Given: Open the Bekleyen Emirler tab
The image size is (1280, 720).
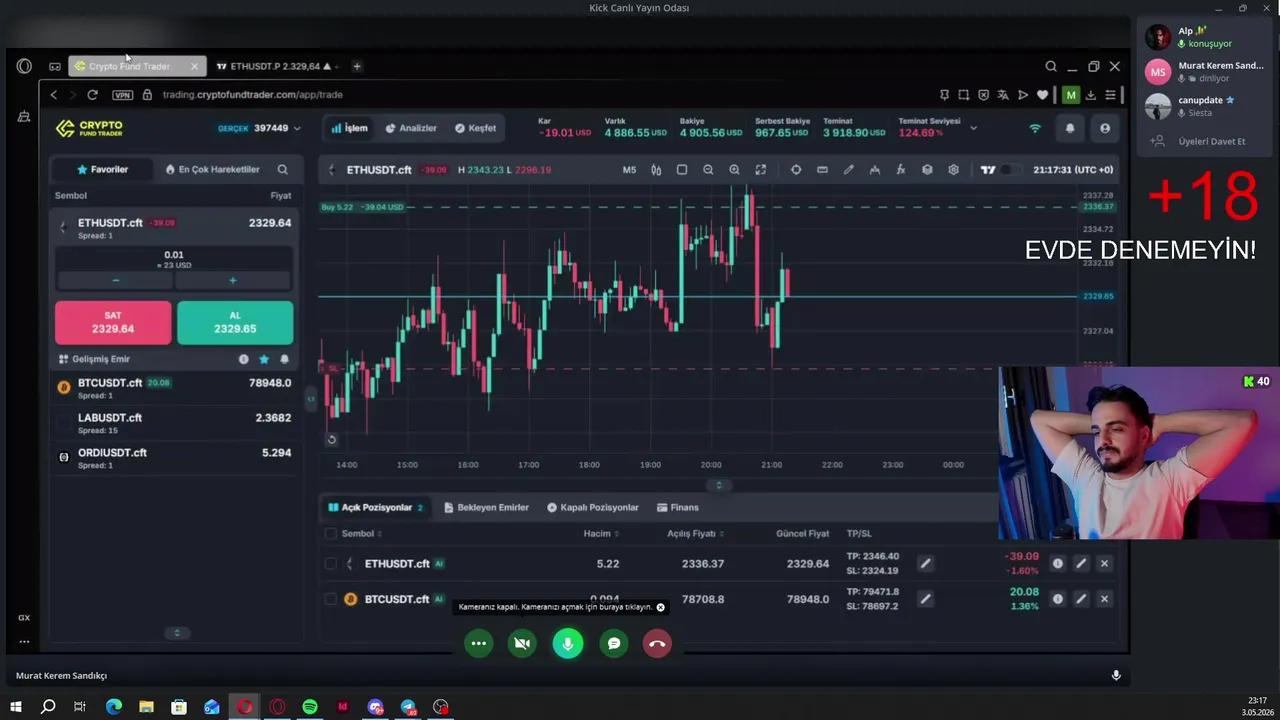Looking at the screenshot, I should click(486, 508).
